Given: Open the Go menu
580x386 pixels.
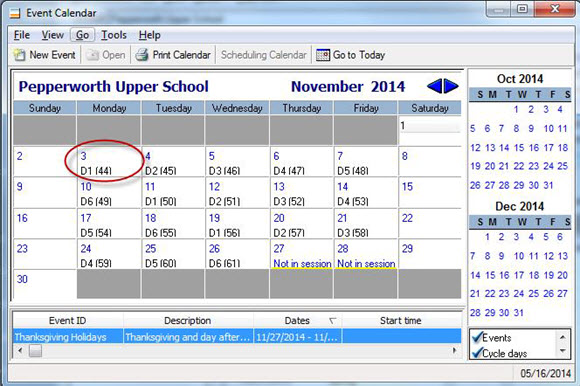Looking at the screenshot, I should [82, 35].
